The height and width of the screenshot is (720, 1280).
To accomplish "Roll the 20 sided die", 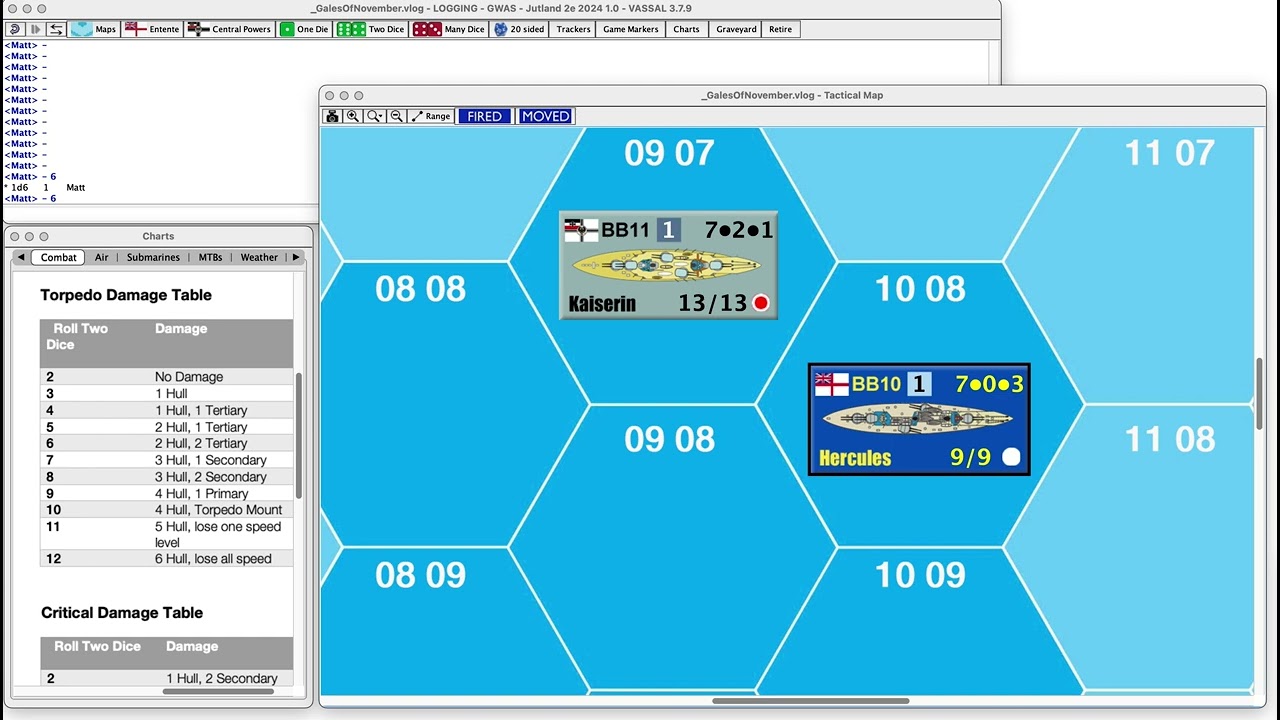I will pyautogui.click(x=520, y=29).
